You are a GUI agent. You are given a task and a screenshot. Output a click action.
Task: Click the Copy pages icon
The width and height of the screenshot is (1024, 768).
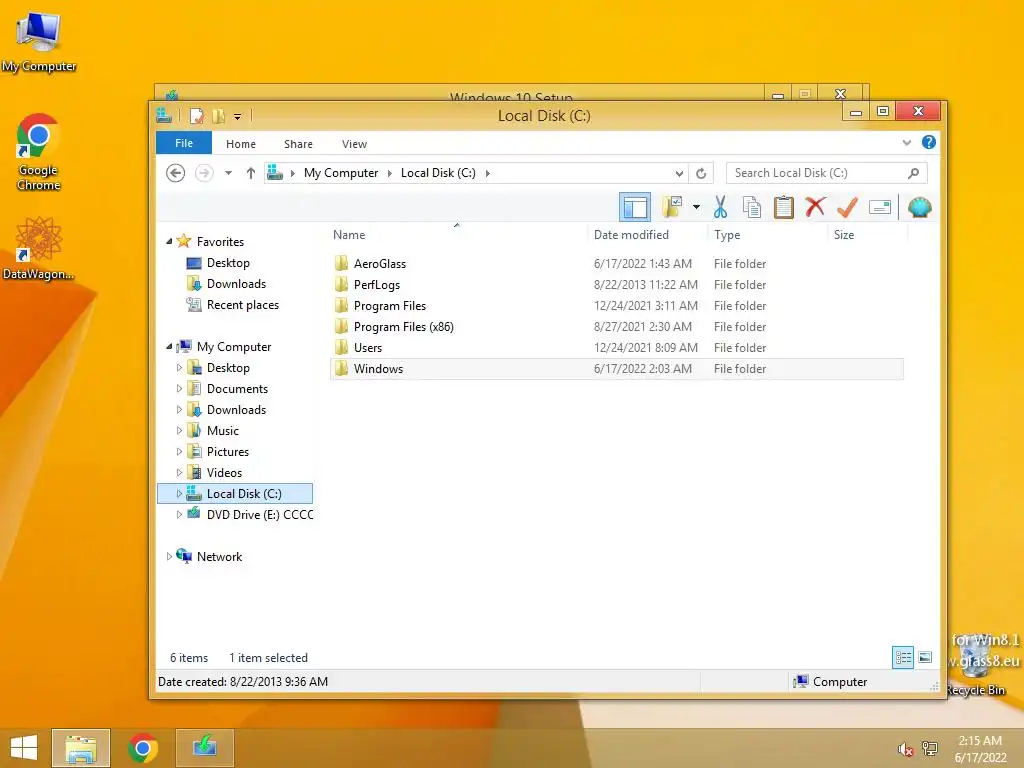pos(752,208)
